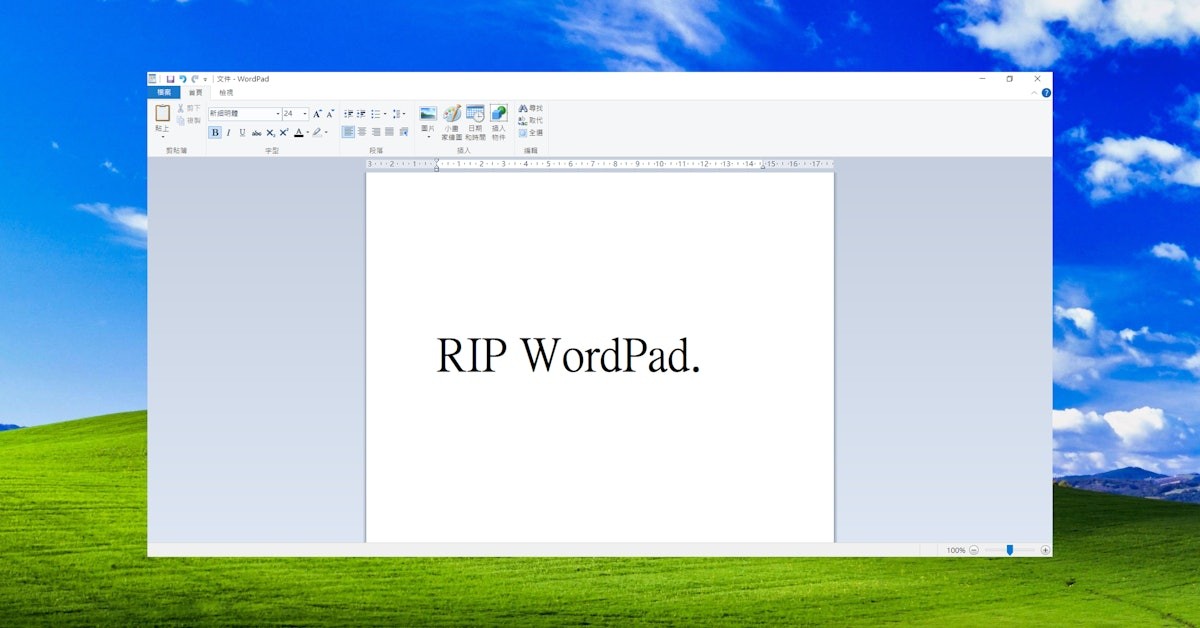
Task: Toggle bold formatting
Action: pos(215,132)
